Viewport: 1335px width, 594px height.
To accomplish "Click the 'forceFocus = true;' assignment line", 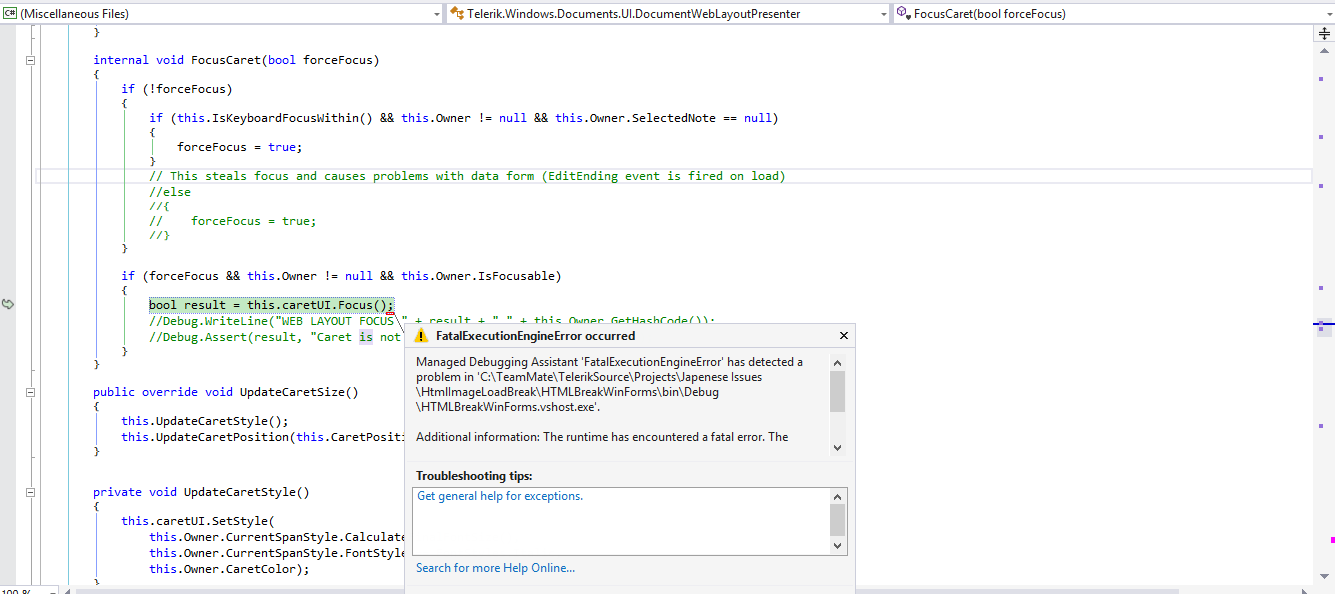I will tap(239, 147).
